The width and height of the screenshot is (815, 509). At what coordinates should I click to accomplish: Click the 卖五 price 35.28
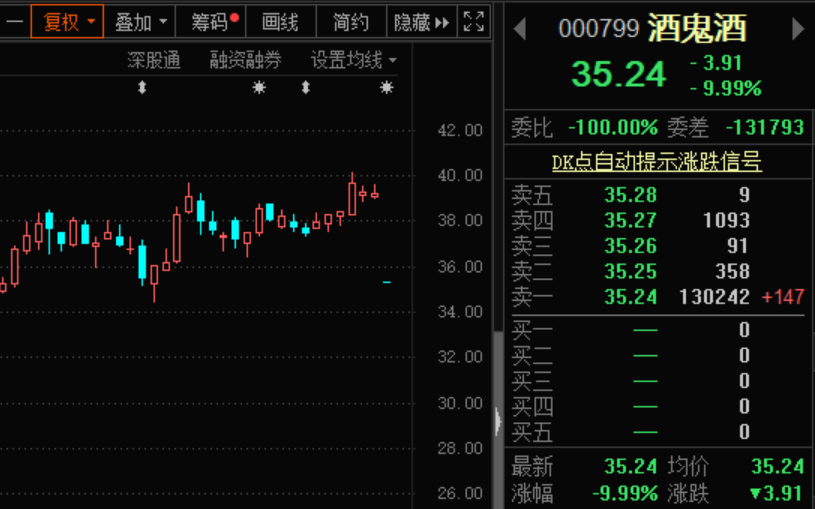click(x=630, y=195)
